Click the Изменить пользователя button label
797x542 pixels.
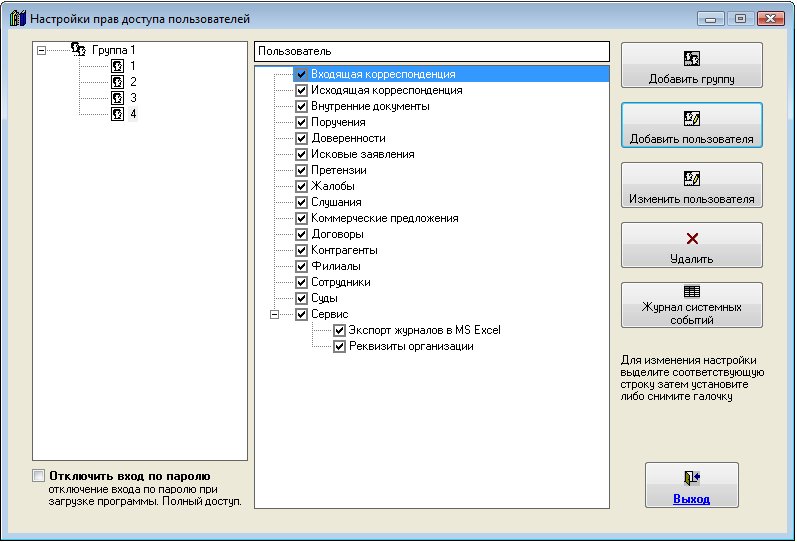[692, 199]
